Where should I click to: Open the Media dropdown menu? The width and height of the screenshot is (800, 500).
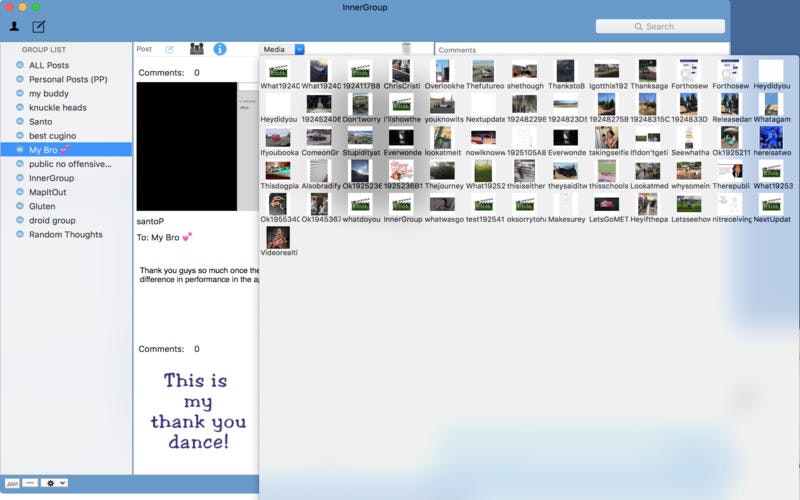point(283,49)
